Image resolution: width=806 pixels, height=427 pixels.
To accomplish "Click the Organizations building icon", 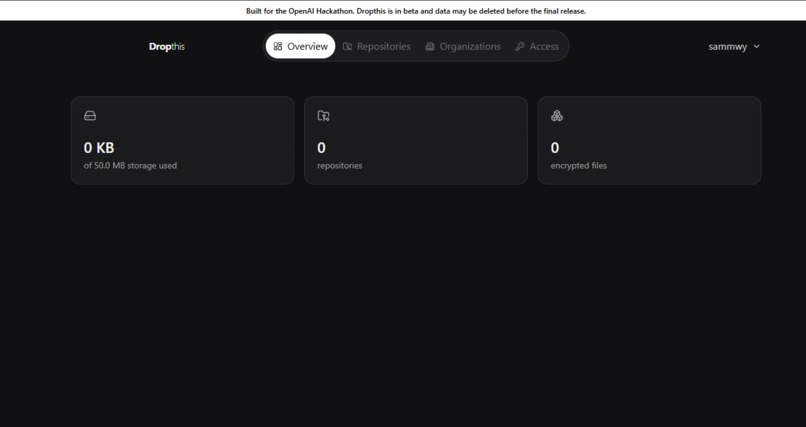I will (430, 46).
